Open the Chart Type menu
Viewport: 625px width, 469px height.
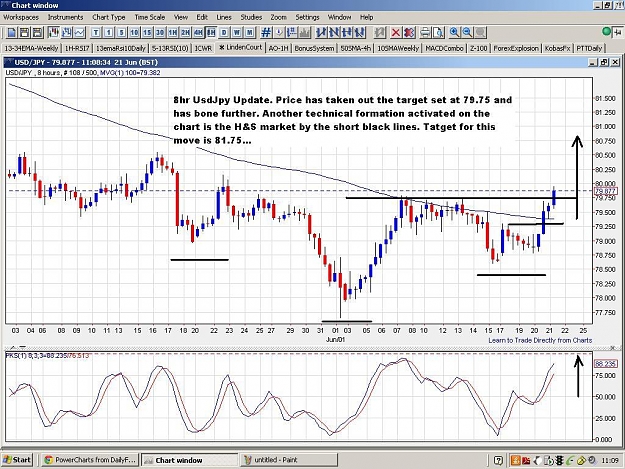109,17
